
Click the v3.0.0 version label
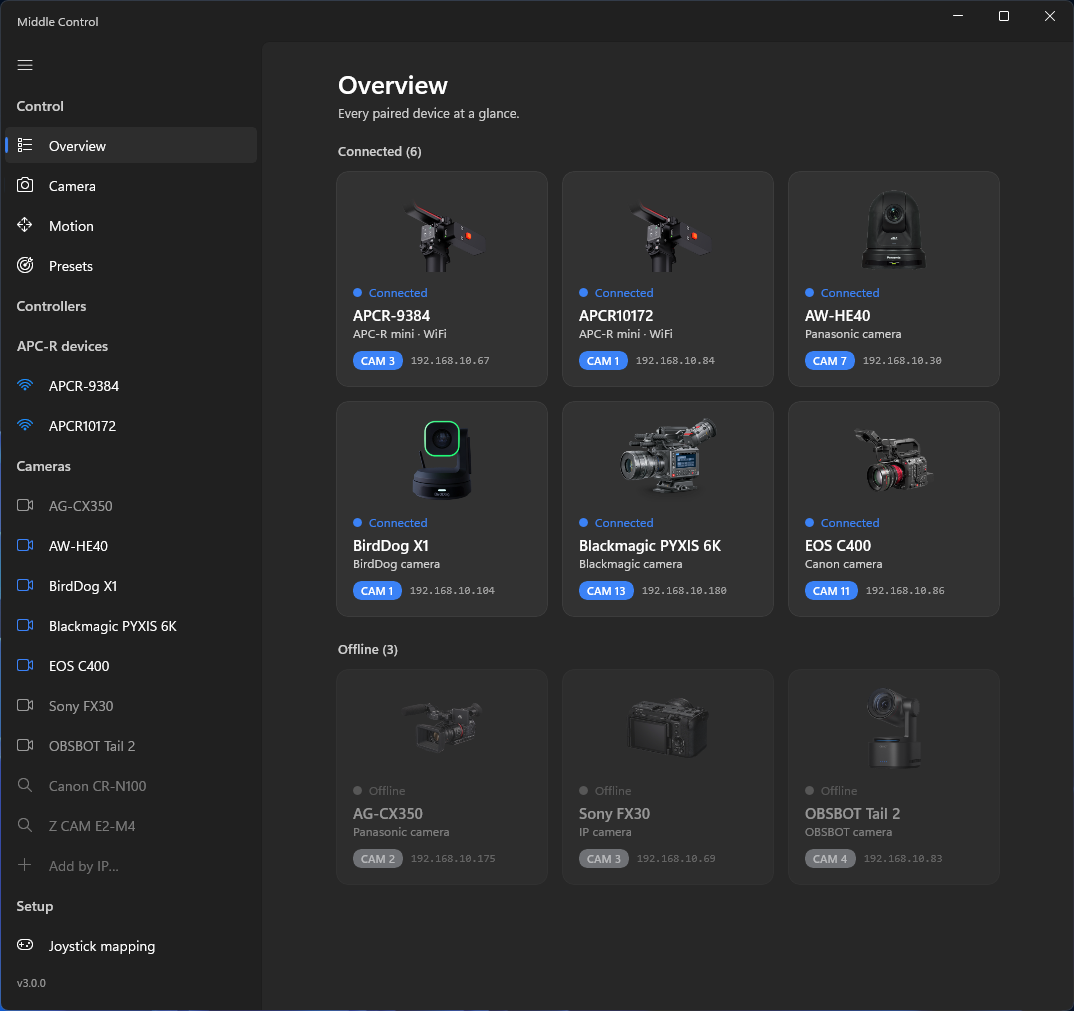[32, 983]
